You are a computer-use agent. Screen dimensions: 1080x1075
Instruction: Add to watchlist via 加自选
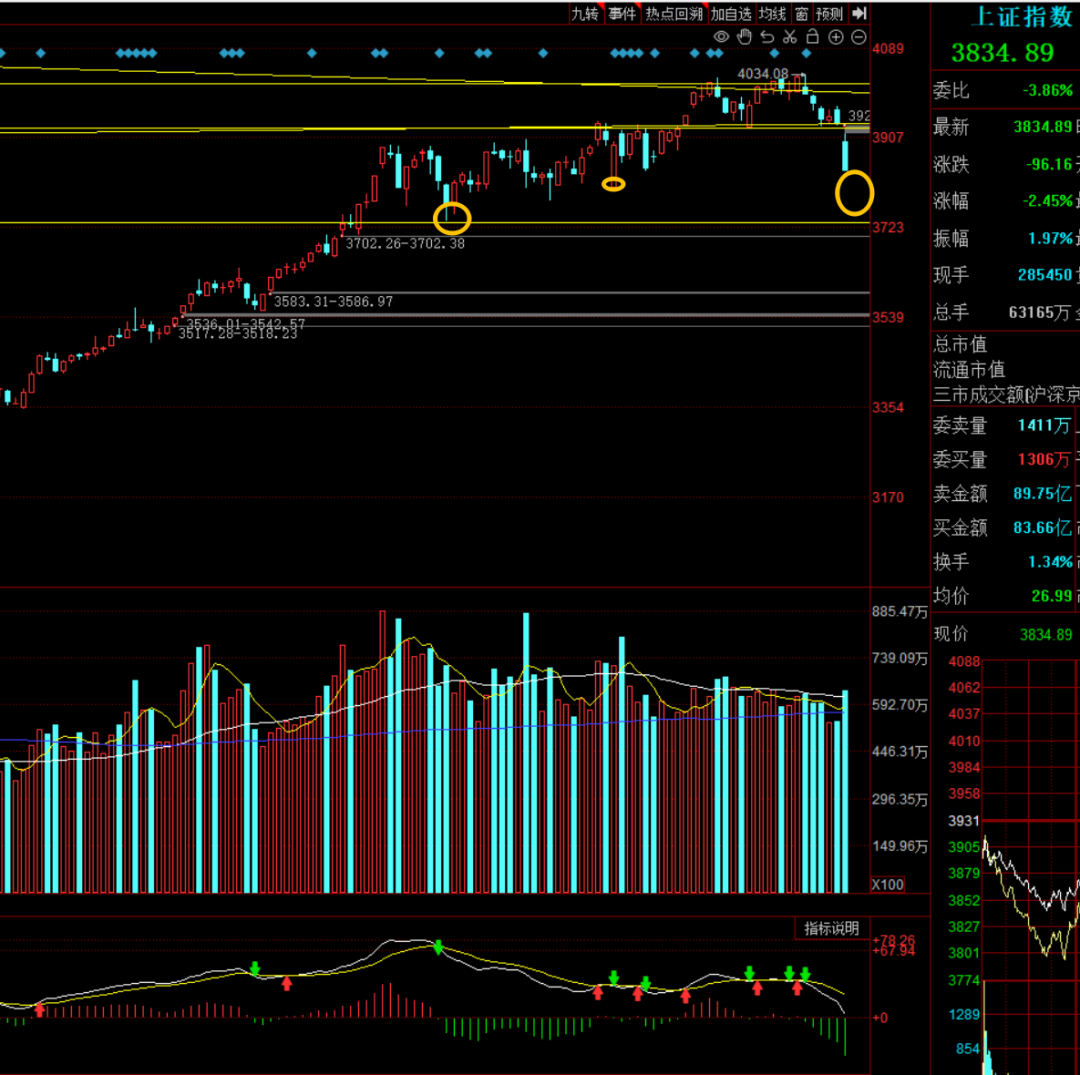731,13
